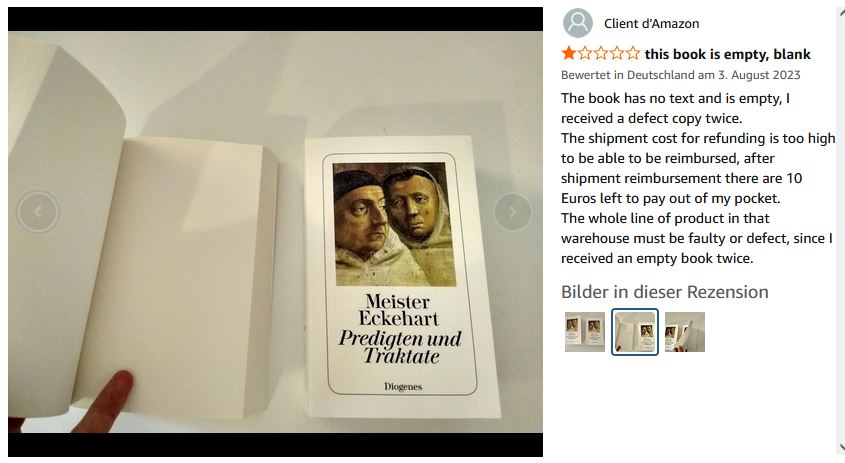Click the filled orange first star
Image resolution: width=845 pixels, height=463 pixels.
point(568,54)
